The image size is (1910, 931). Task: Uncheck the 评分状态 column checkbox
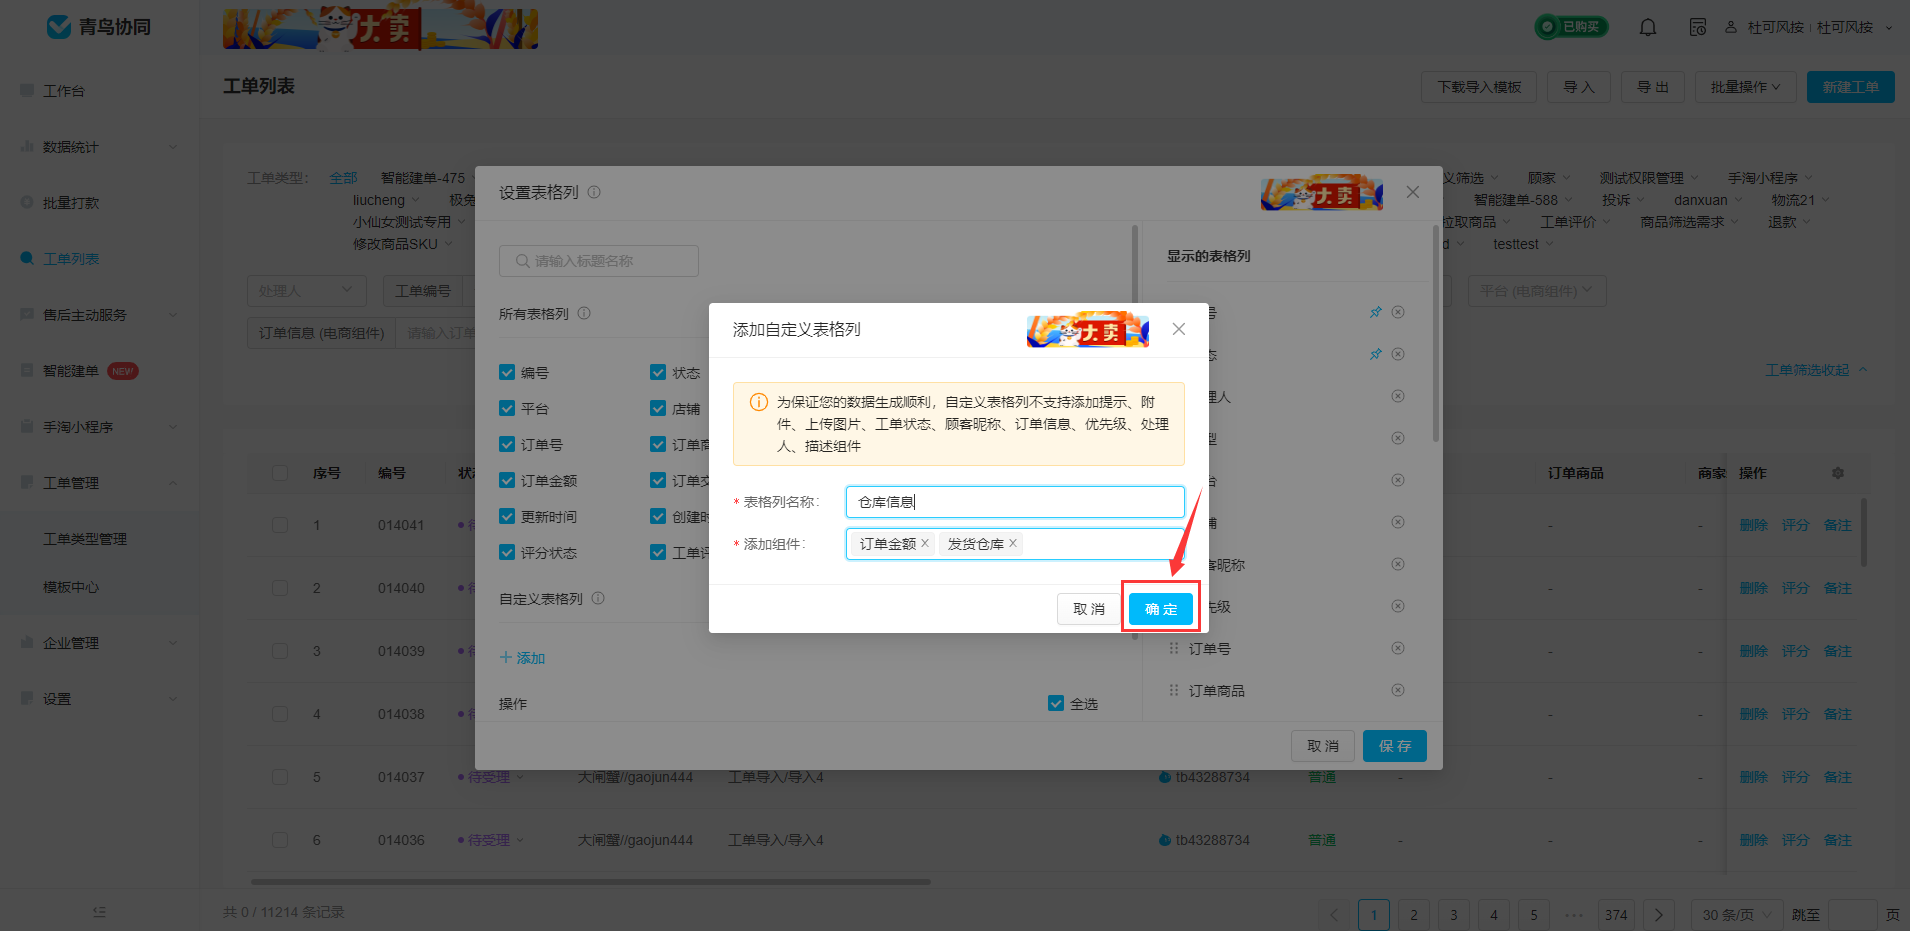(x=507, y=552)
